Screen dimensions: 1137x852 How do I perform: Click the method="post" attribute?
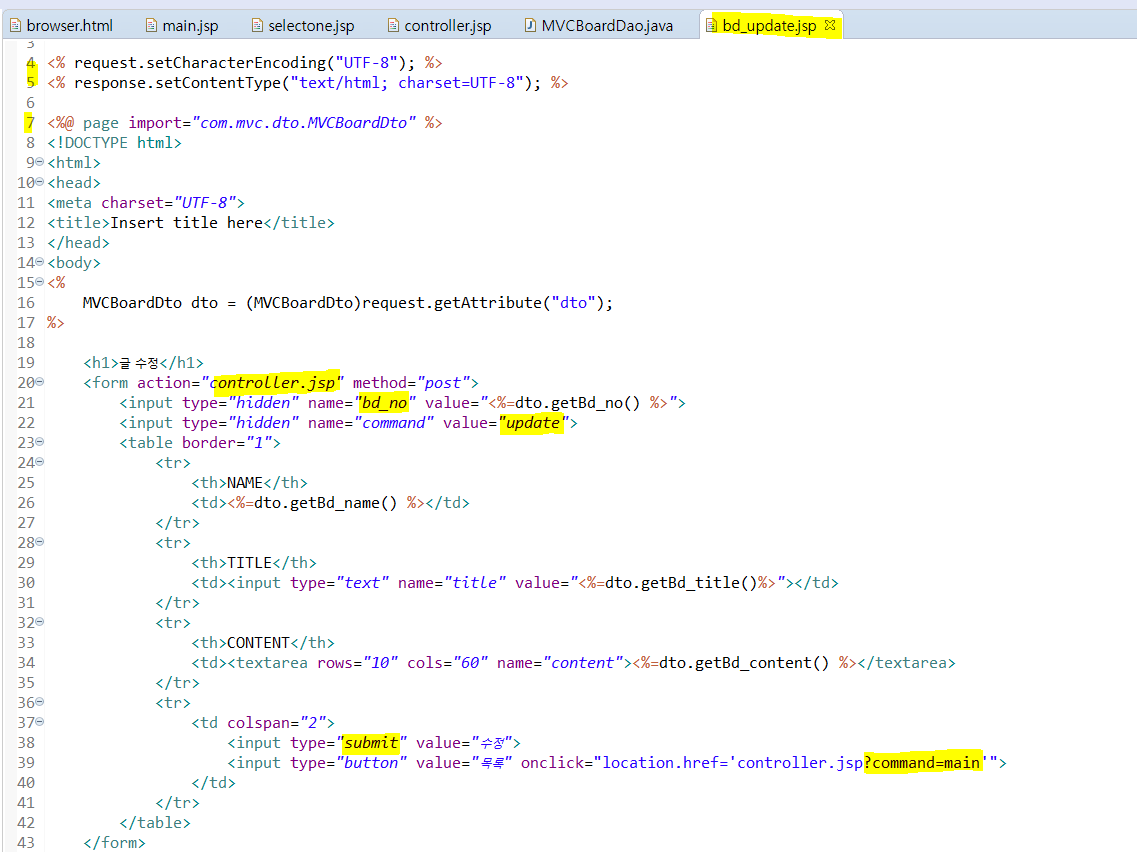coord(411,383)
